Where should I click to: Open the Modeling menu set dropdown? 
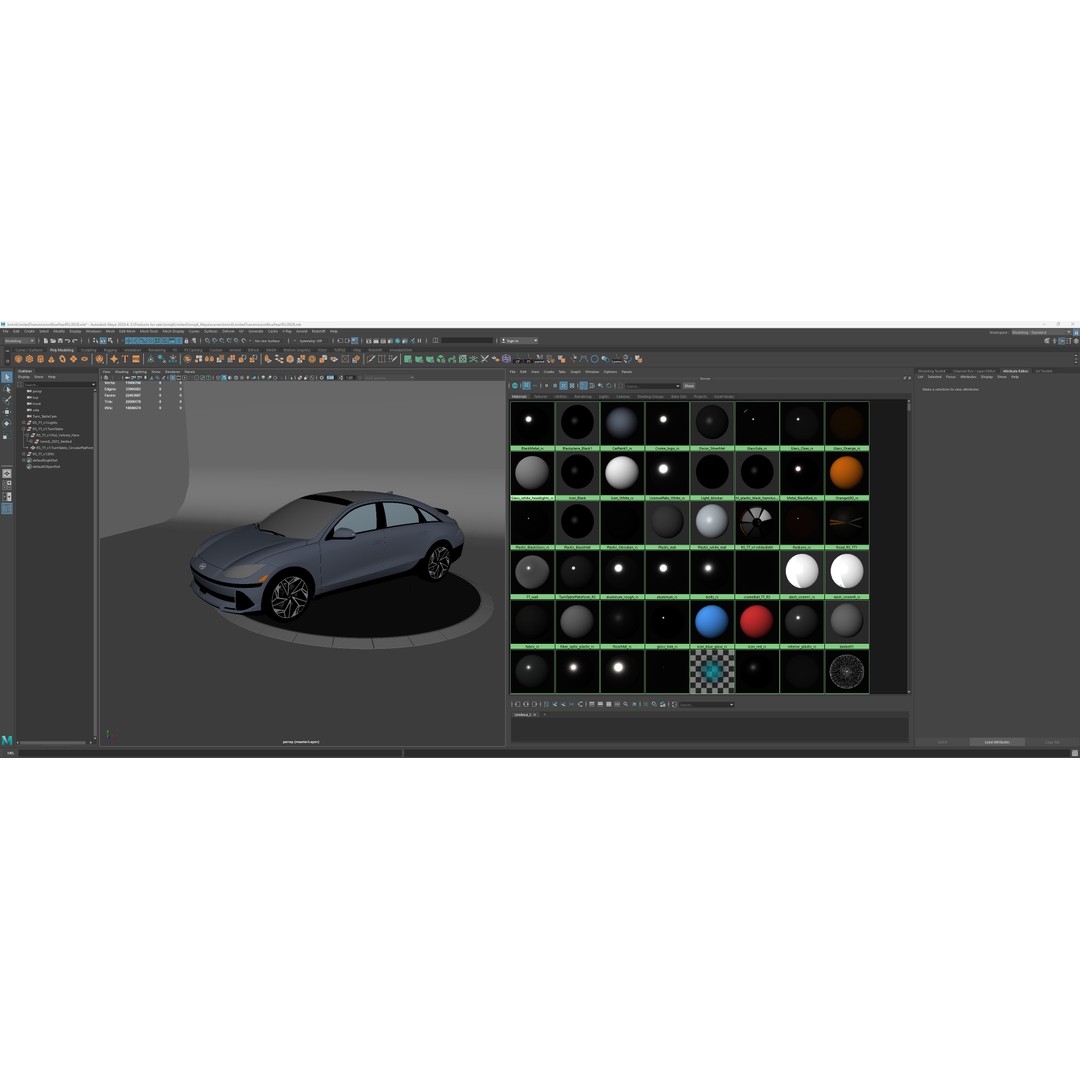tap(19, 341)
